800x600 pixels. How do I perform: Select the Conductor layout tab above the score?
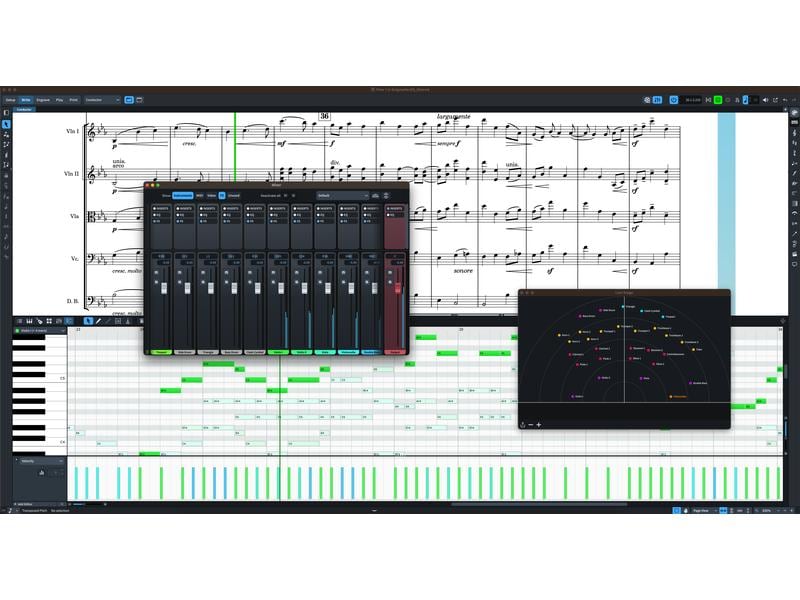tap(24, 110)
